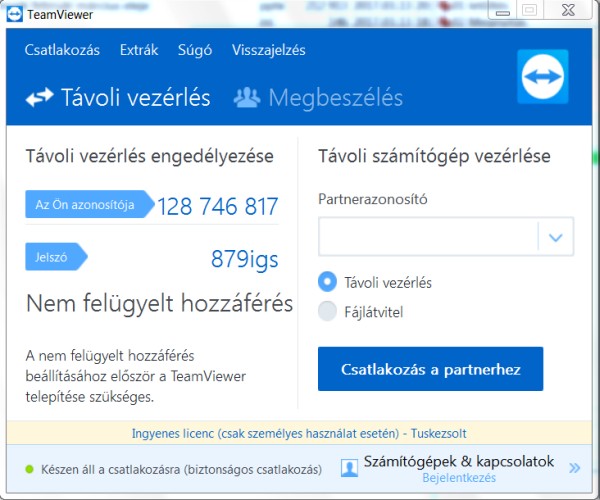
Task: Open the Extrák menu
Action: click(x=139, y=50)
